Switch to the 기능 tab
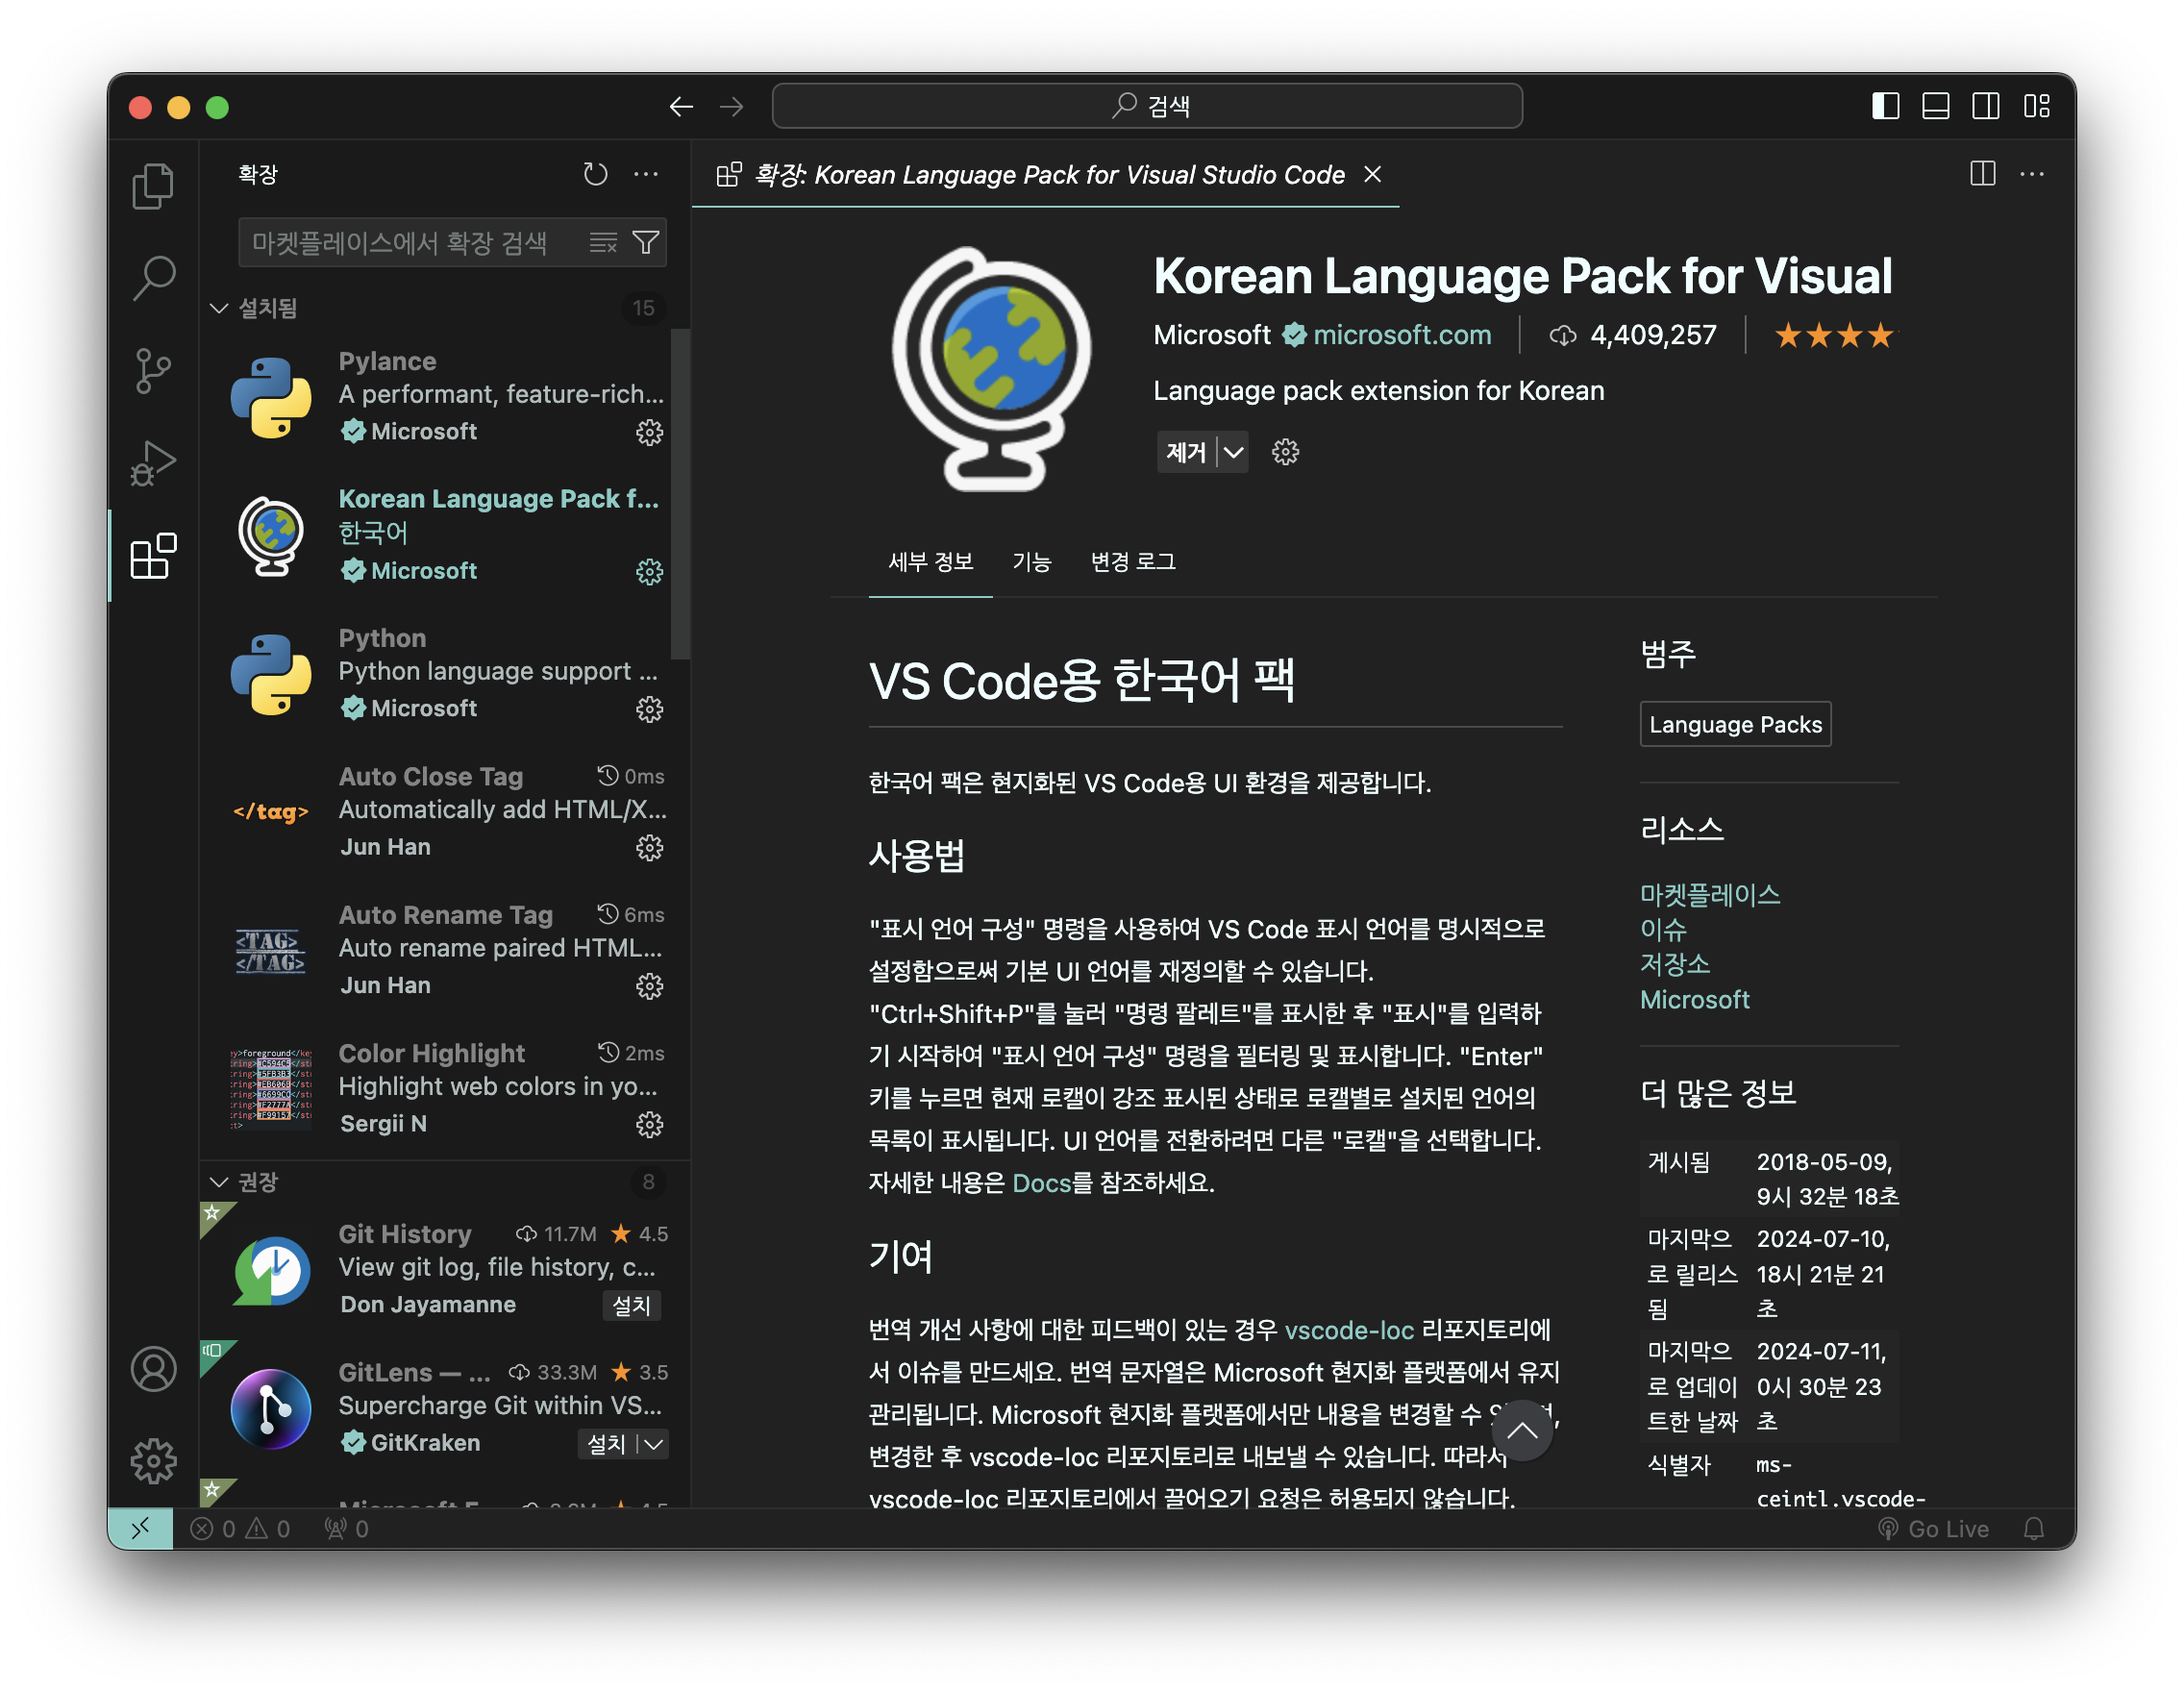The width and height of the screenshot is (2184, 1692). pos(1031,562)
